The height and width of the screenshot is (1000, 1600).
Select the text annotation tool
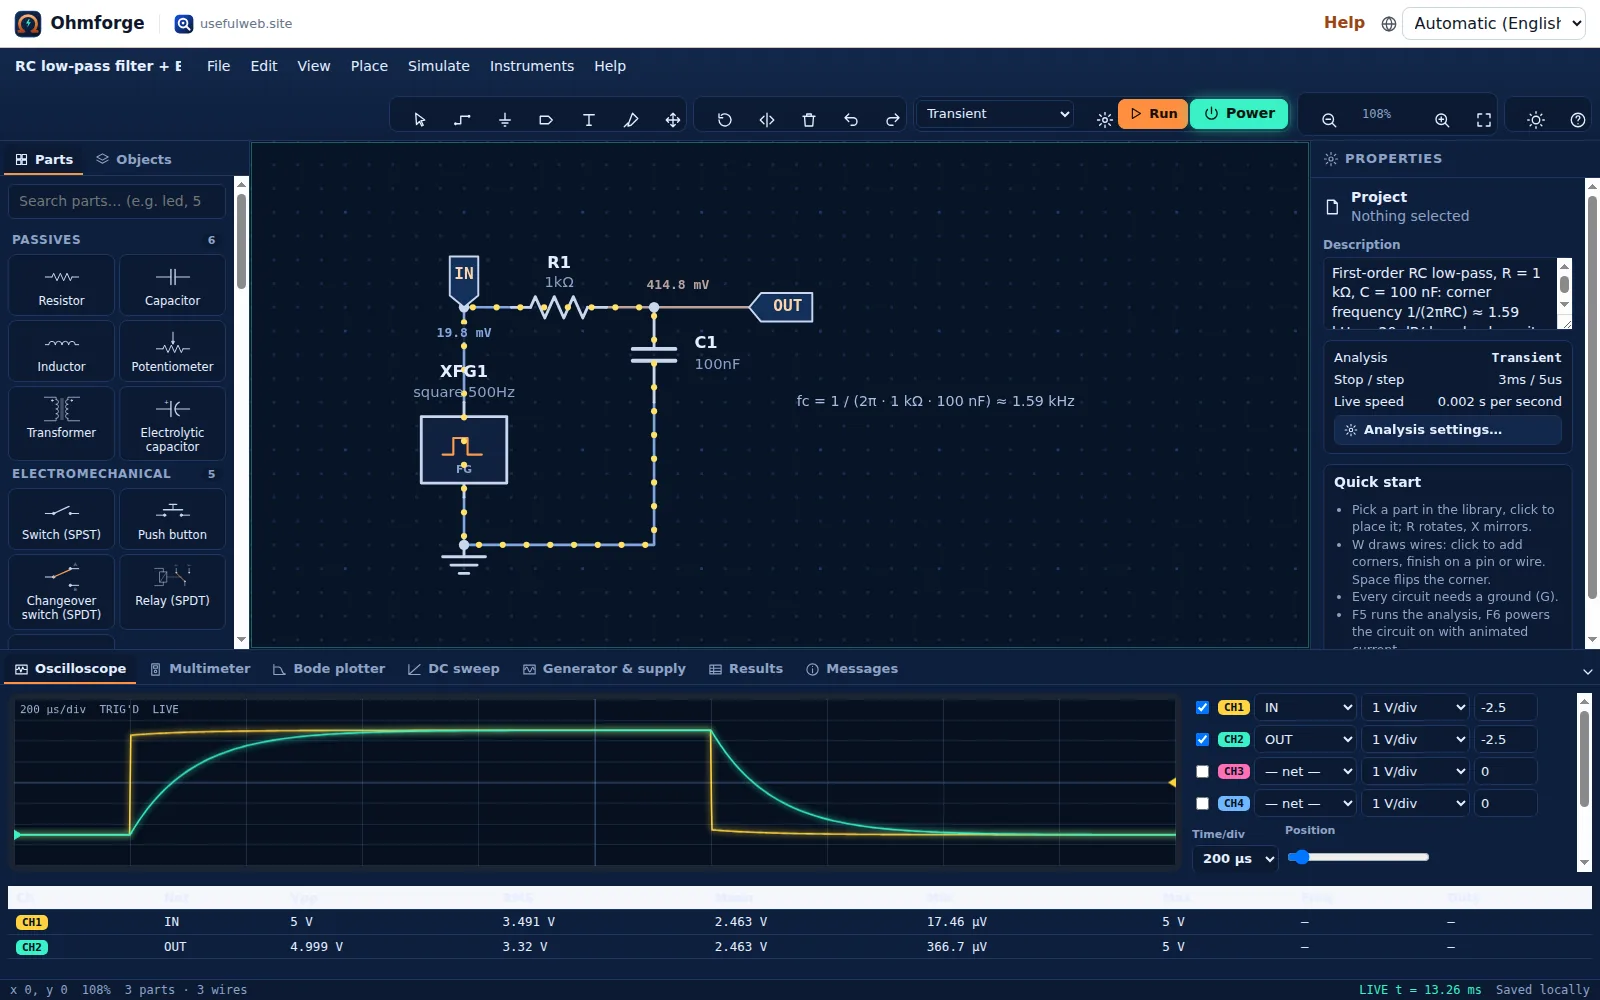(x=589, y=119)
